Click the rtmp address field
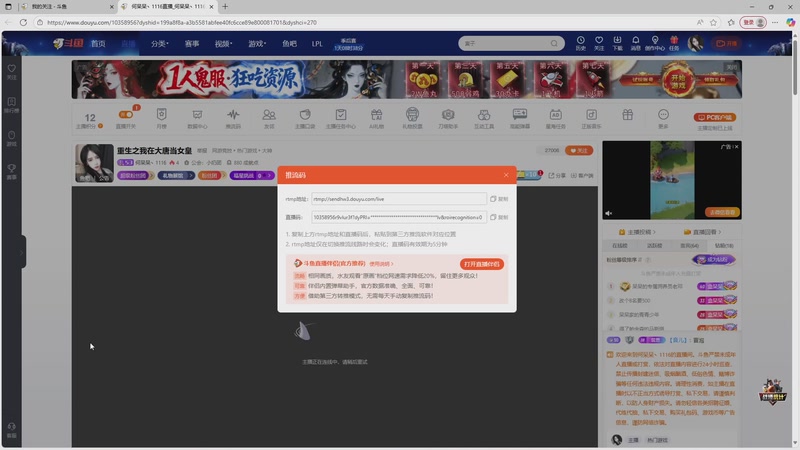Image resolution: width=800 pixels, height=450 pixels. coord(398,199)
